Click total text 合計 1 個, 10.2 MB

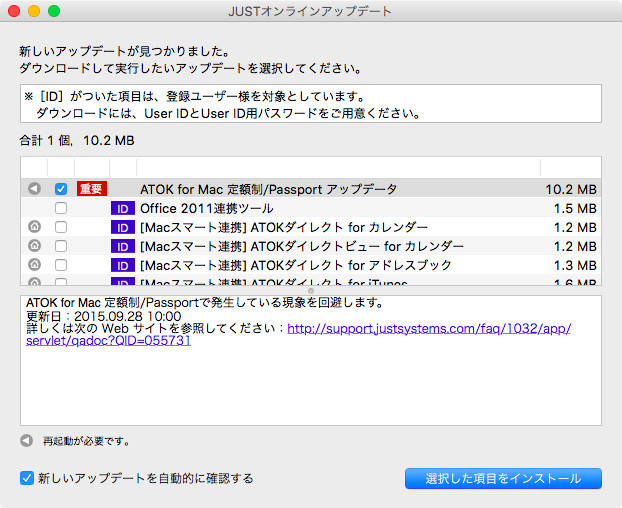(x=77, y=140)
